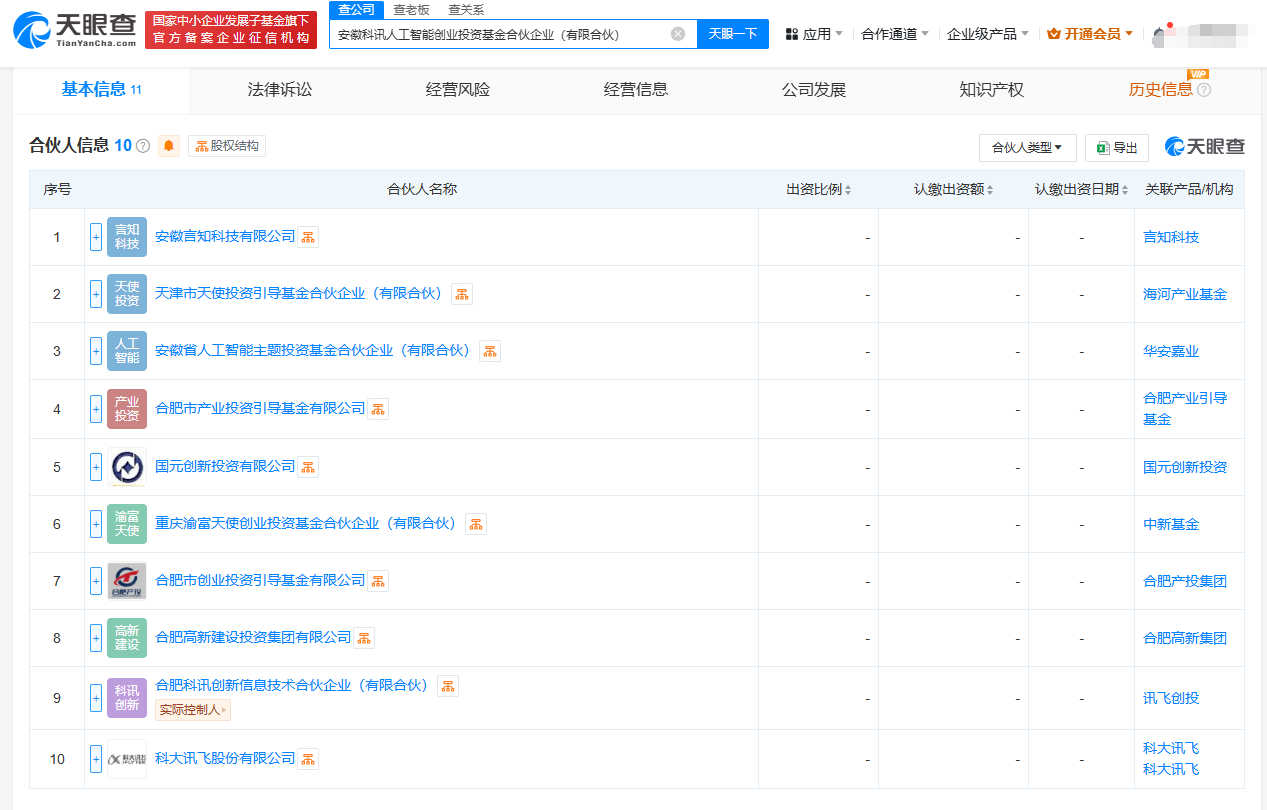This screenshot has width=1267, height=810.
Task: Click the 实际控制人 tag
Action: 192,710
